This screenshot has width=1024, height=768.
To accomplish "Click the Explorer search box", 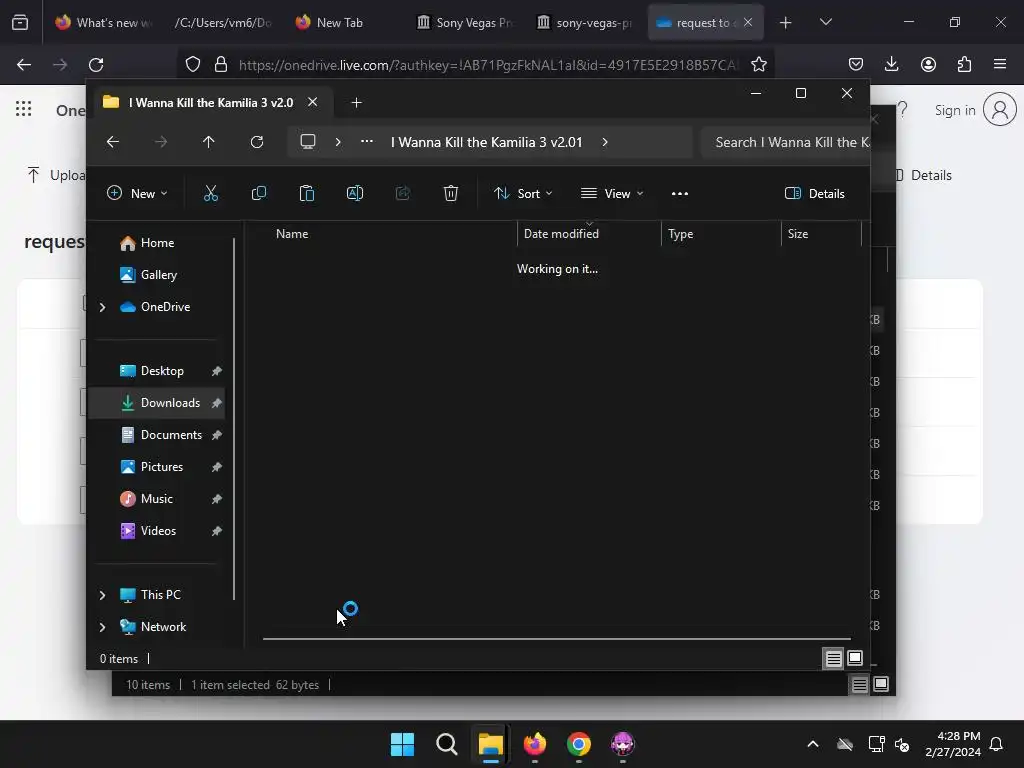I will [786, 142].
